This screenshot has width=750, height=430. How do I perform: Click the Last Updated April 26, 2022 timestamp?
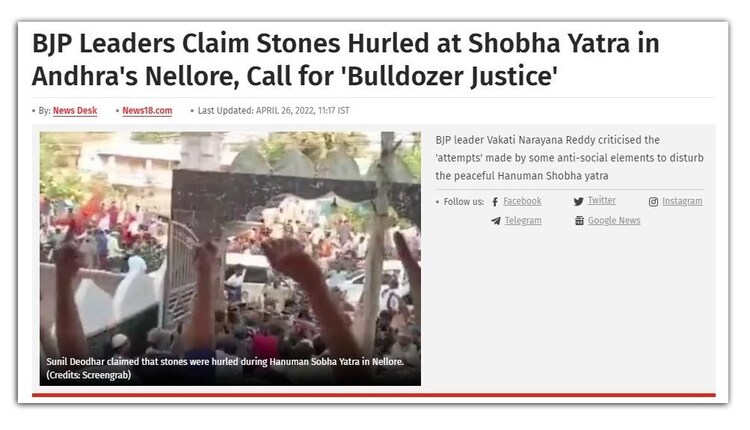pyautogui.click(x=274, y=110)
